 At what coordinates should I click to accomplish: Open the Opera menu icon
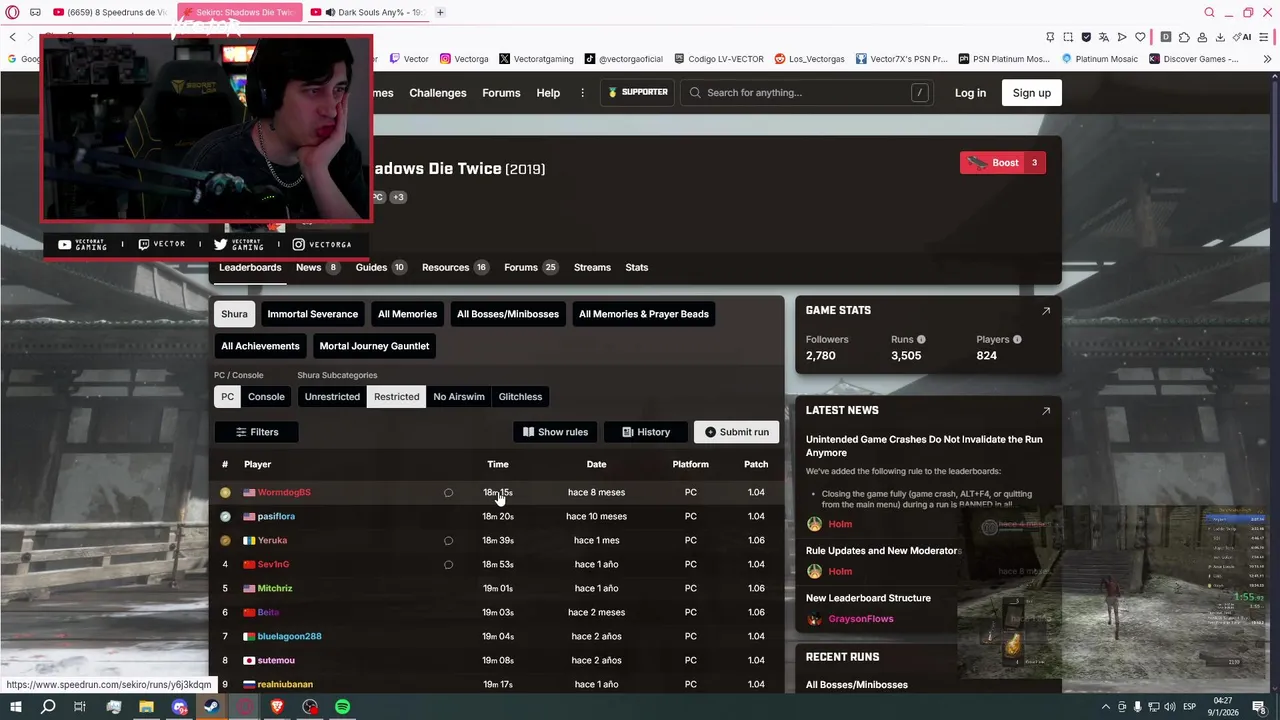point(12,12)
